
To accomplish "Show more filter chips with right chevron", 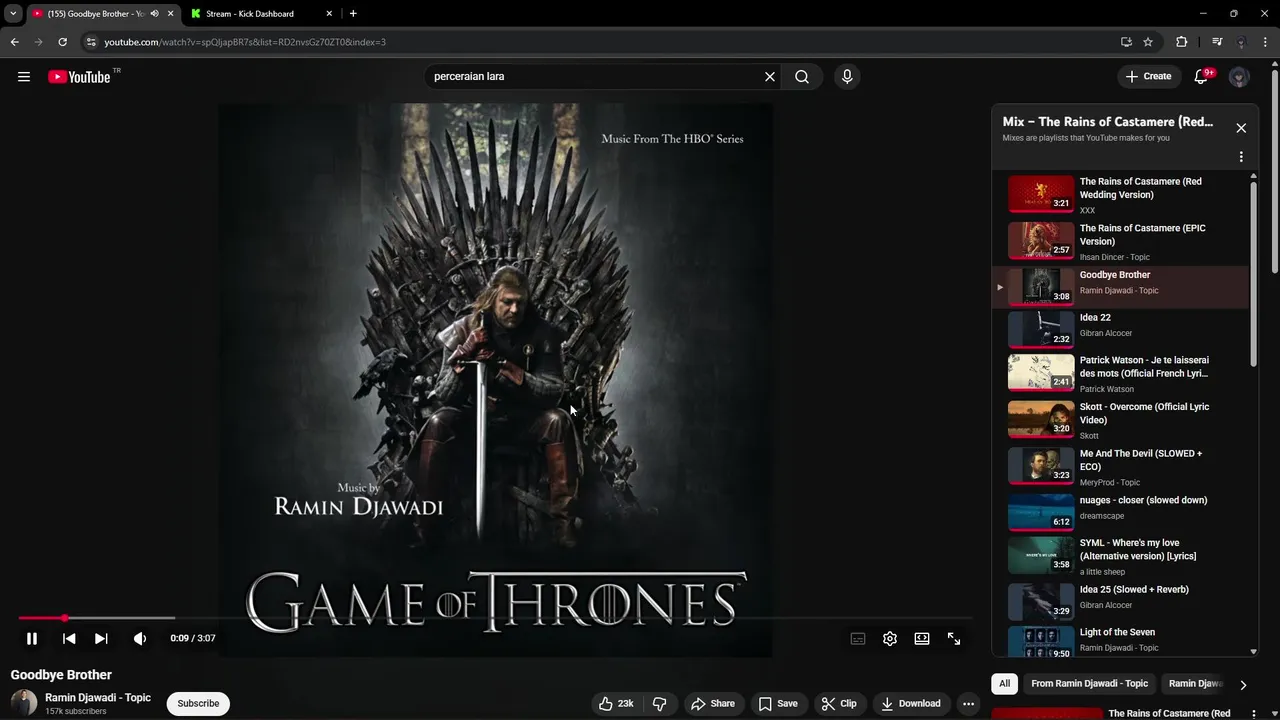I will click(x=1243, y=685).
